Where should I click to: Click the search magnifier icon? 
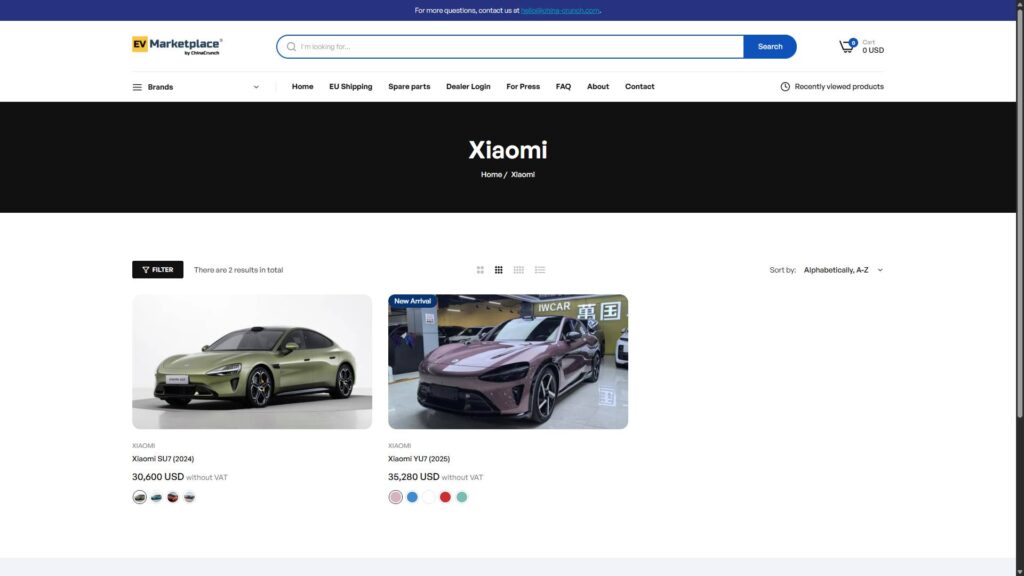point(291,46)
